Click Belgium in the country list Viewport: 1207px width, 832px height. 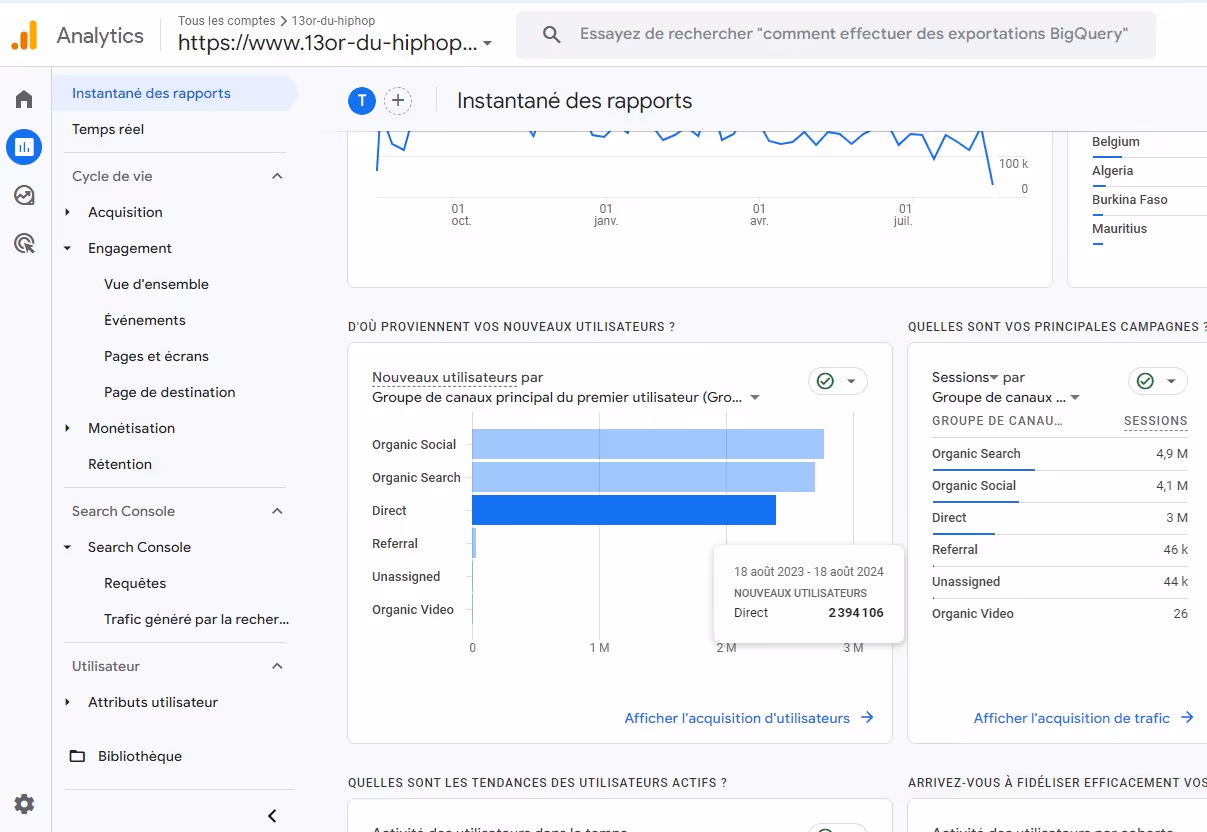(x=1115, y=141)
